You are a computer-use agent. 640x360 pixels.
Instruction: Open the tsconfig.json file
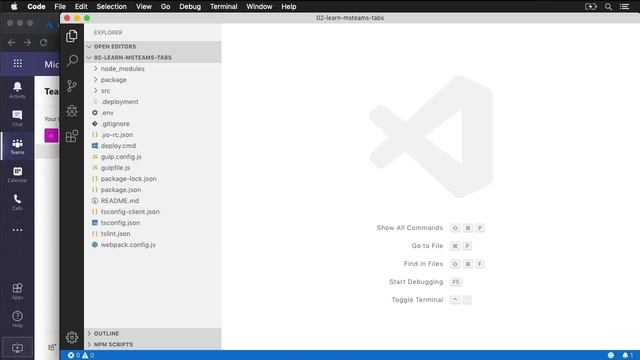click(153, 223)
